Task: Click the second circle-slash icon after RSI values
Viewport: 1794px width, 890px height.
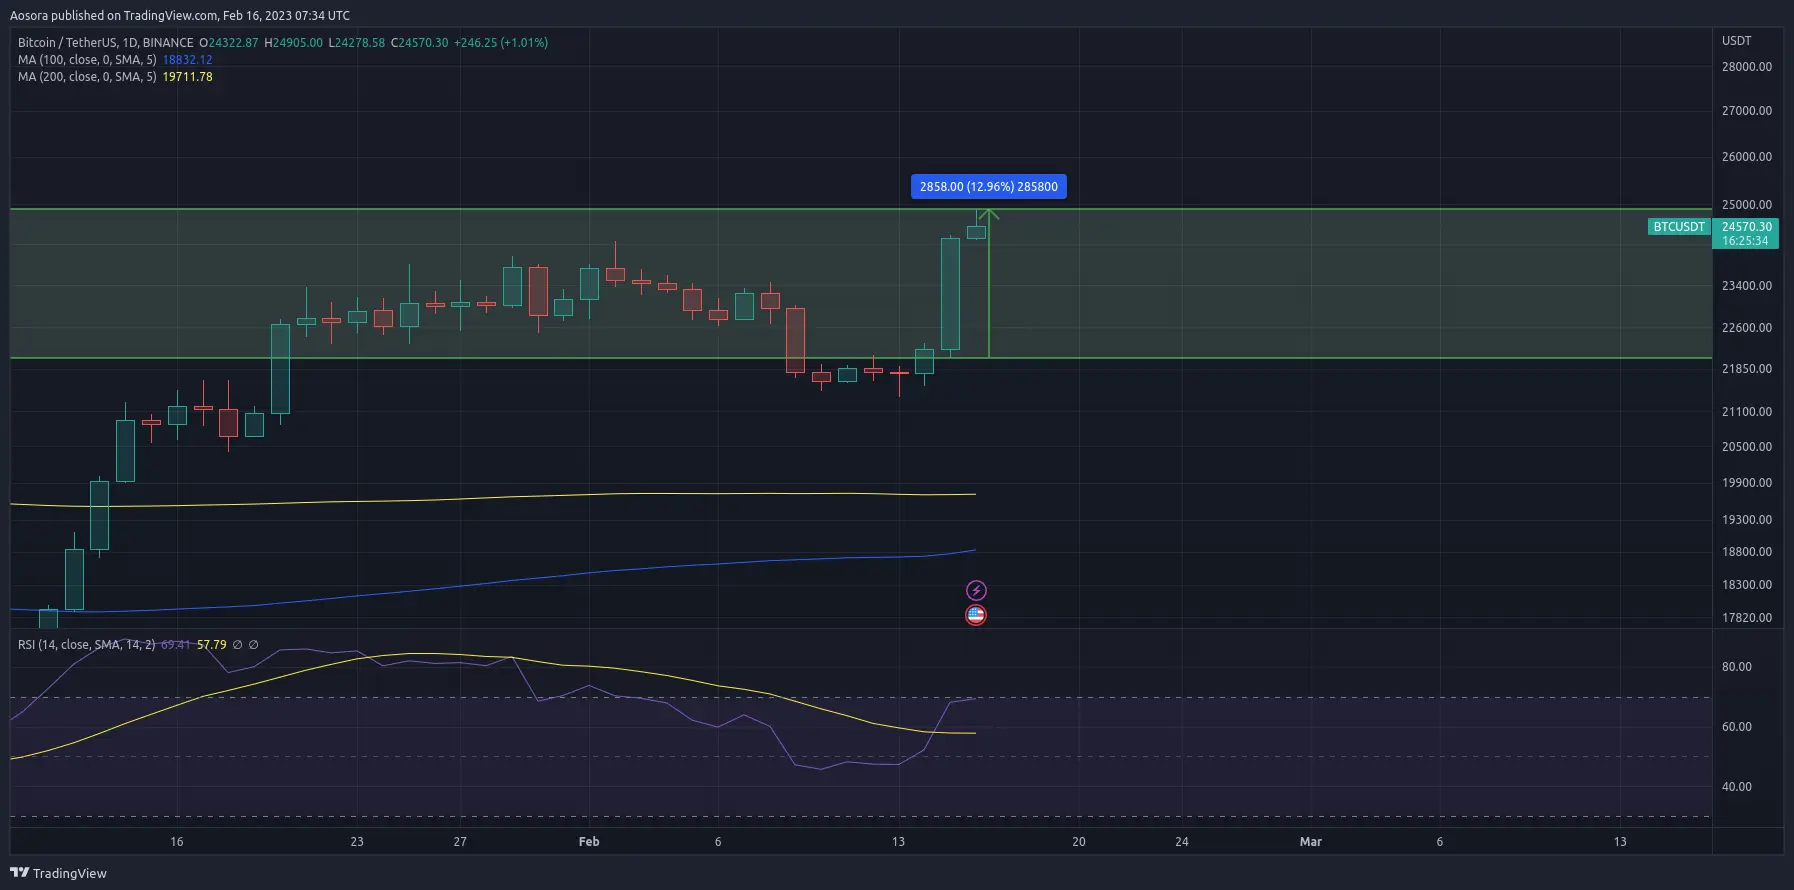Action: click(x=253, y=645)
